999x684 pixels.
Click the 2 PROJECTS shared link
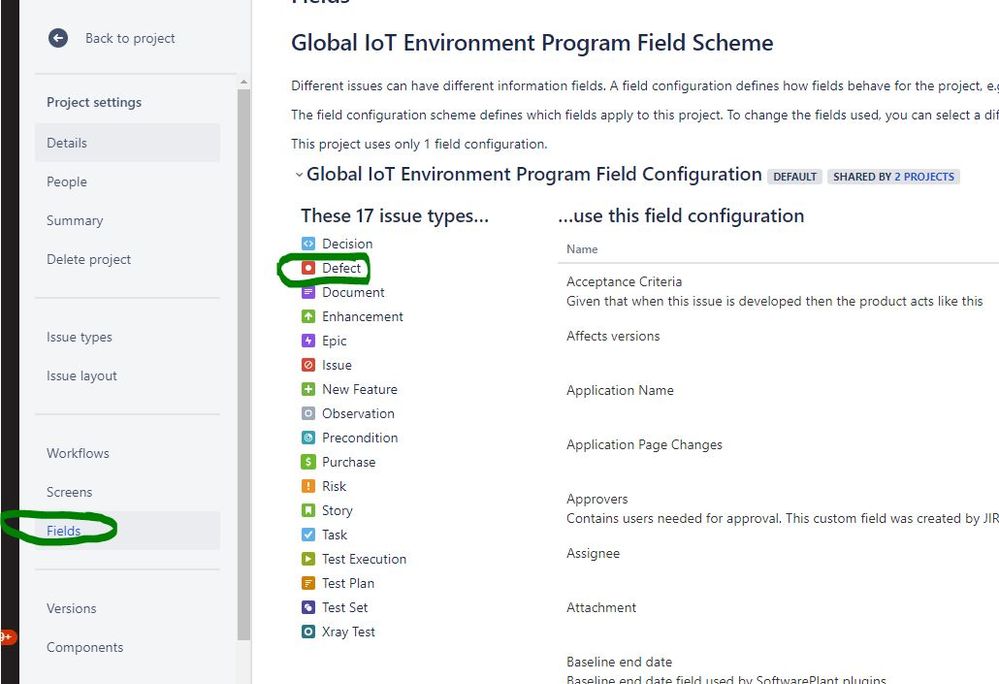click(924, 176)
